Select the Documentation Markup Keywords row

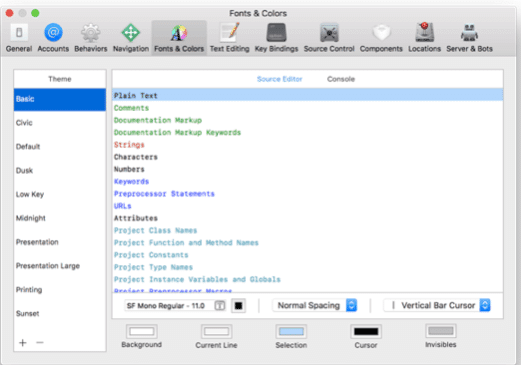click(308, 132)
